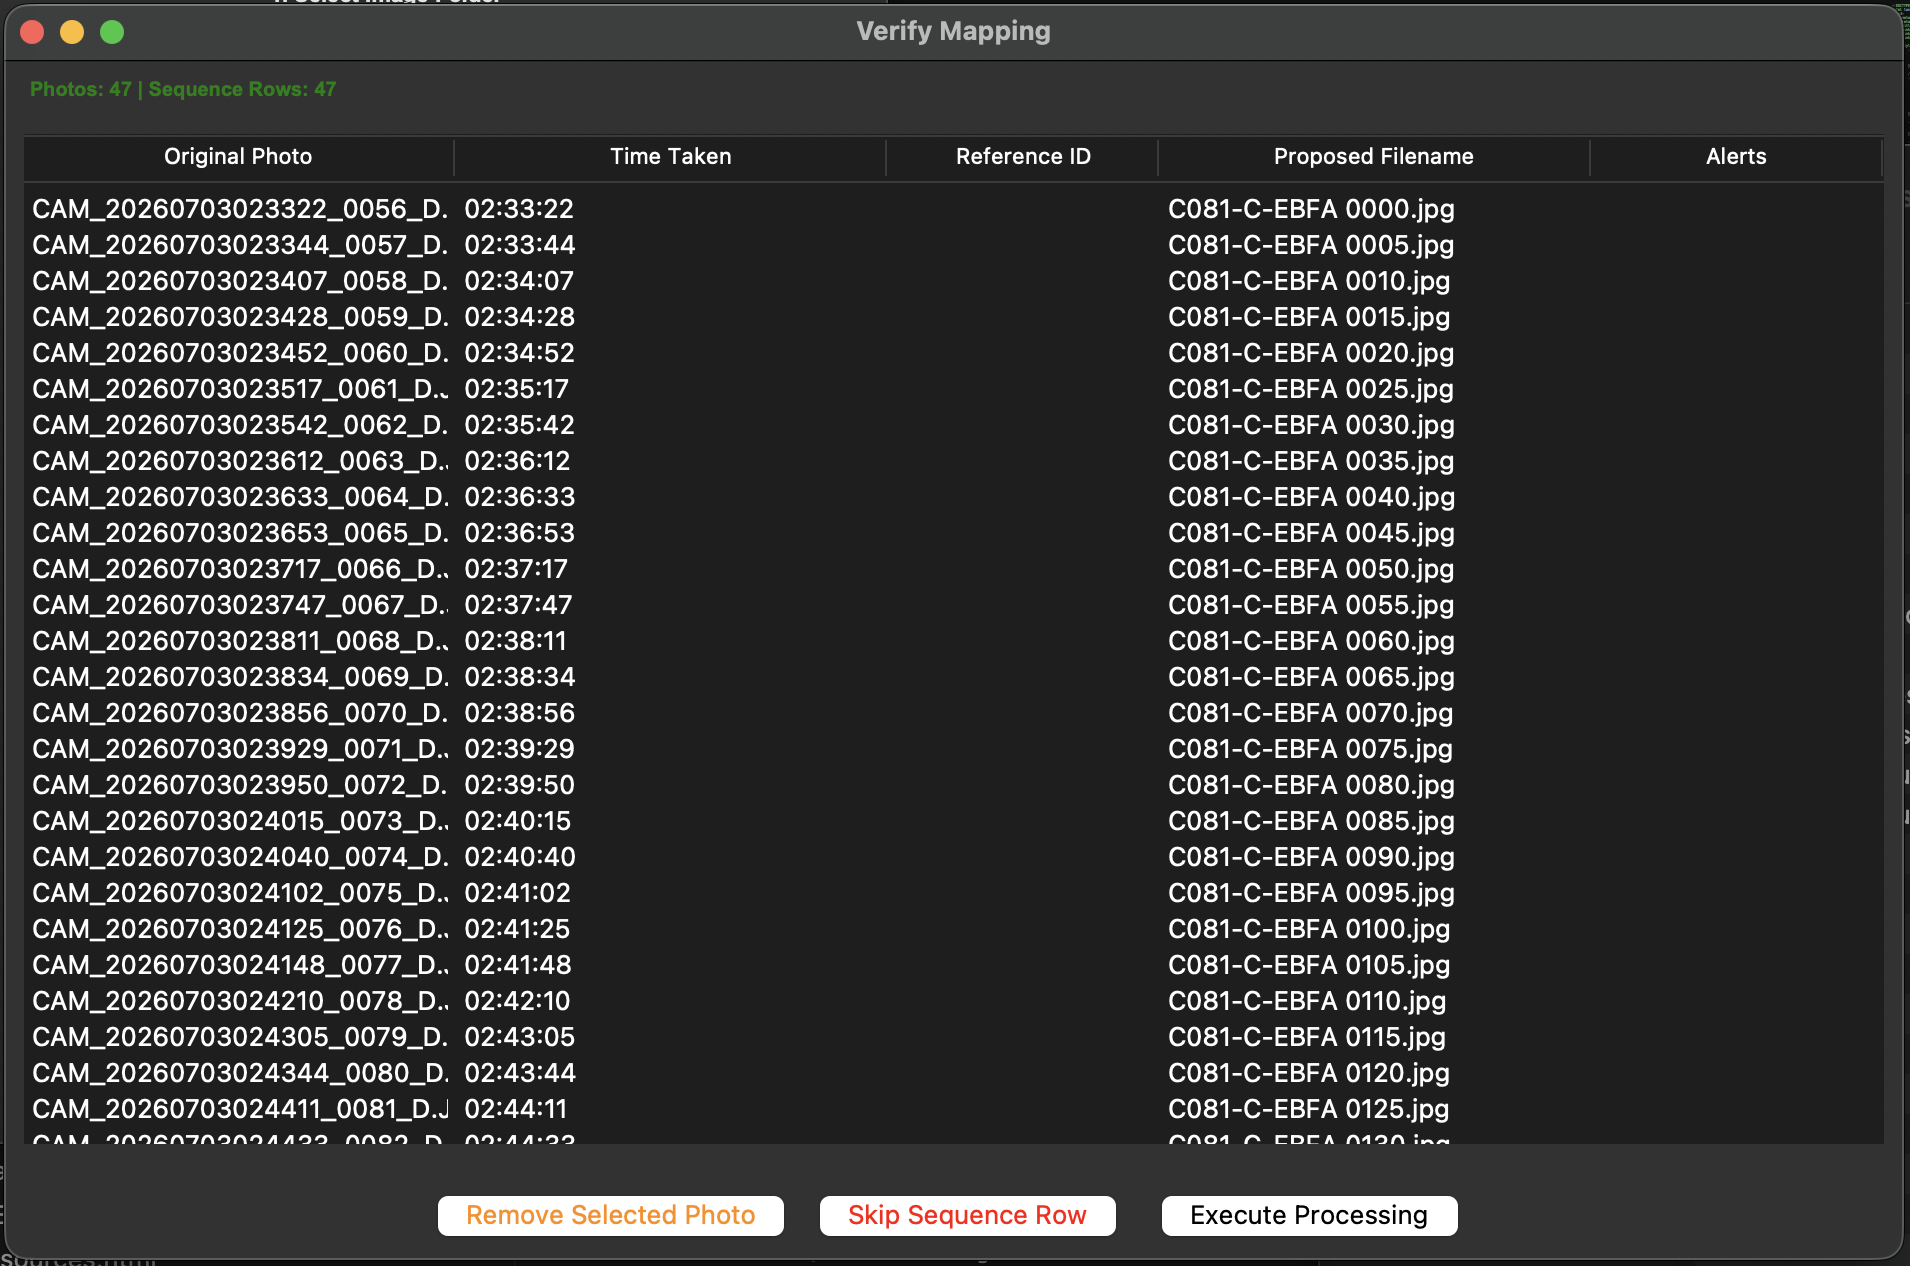The image size is (1910, 1266).
Task: Close the Verify Mapping window
Action: pyautogui.click(x=32, y=32)
